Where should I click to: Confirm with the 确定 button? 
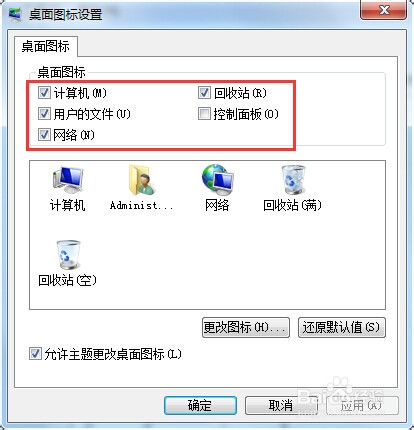(200, 405)
